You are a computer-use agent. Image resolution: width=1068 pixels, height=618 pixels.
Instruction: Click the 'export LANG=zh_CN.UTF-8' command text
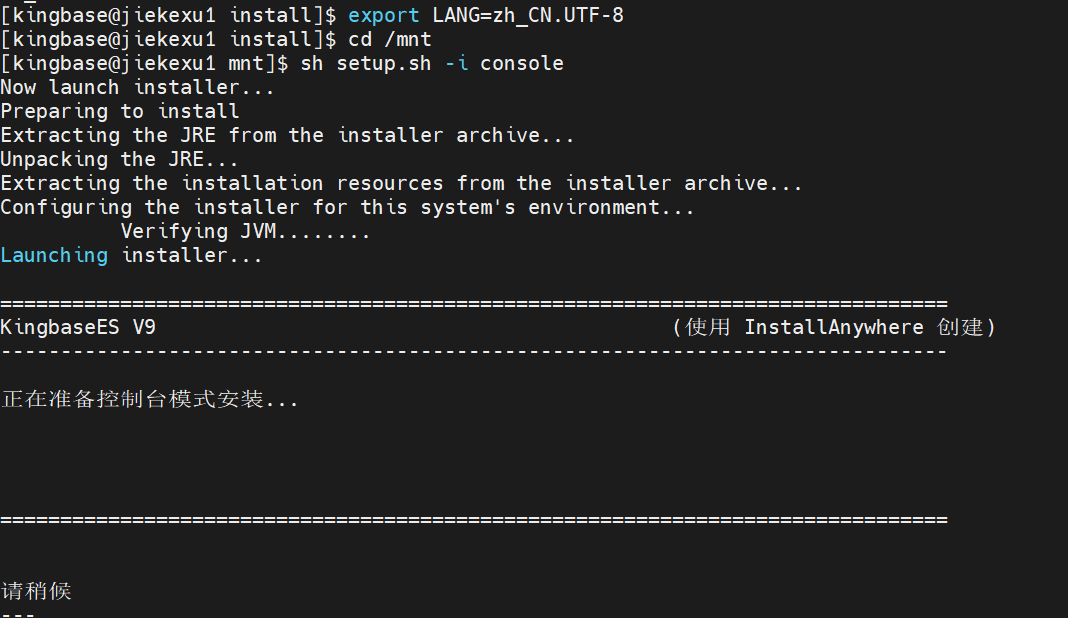[x=486, y=15]
